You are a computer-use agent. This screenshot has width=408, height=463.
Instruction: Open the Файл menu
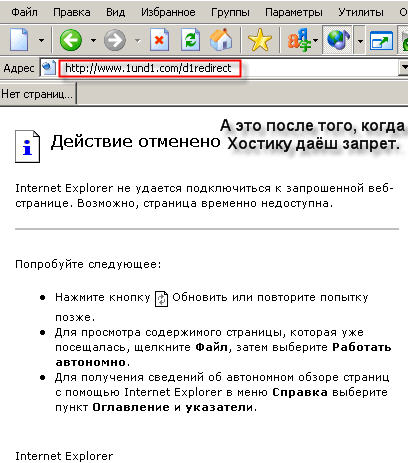click(24, 12)
